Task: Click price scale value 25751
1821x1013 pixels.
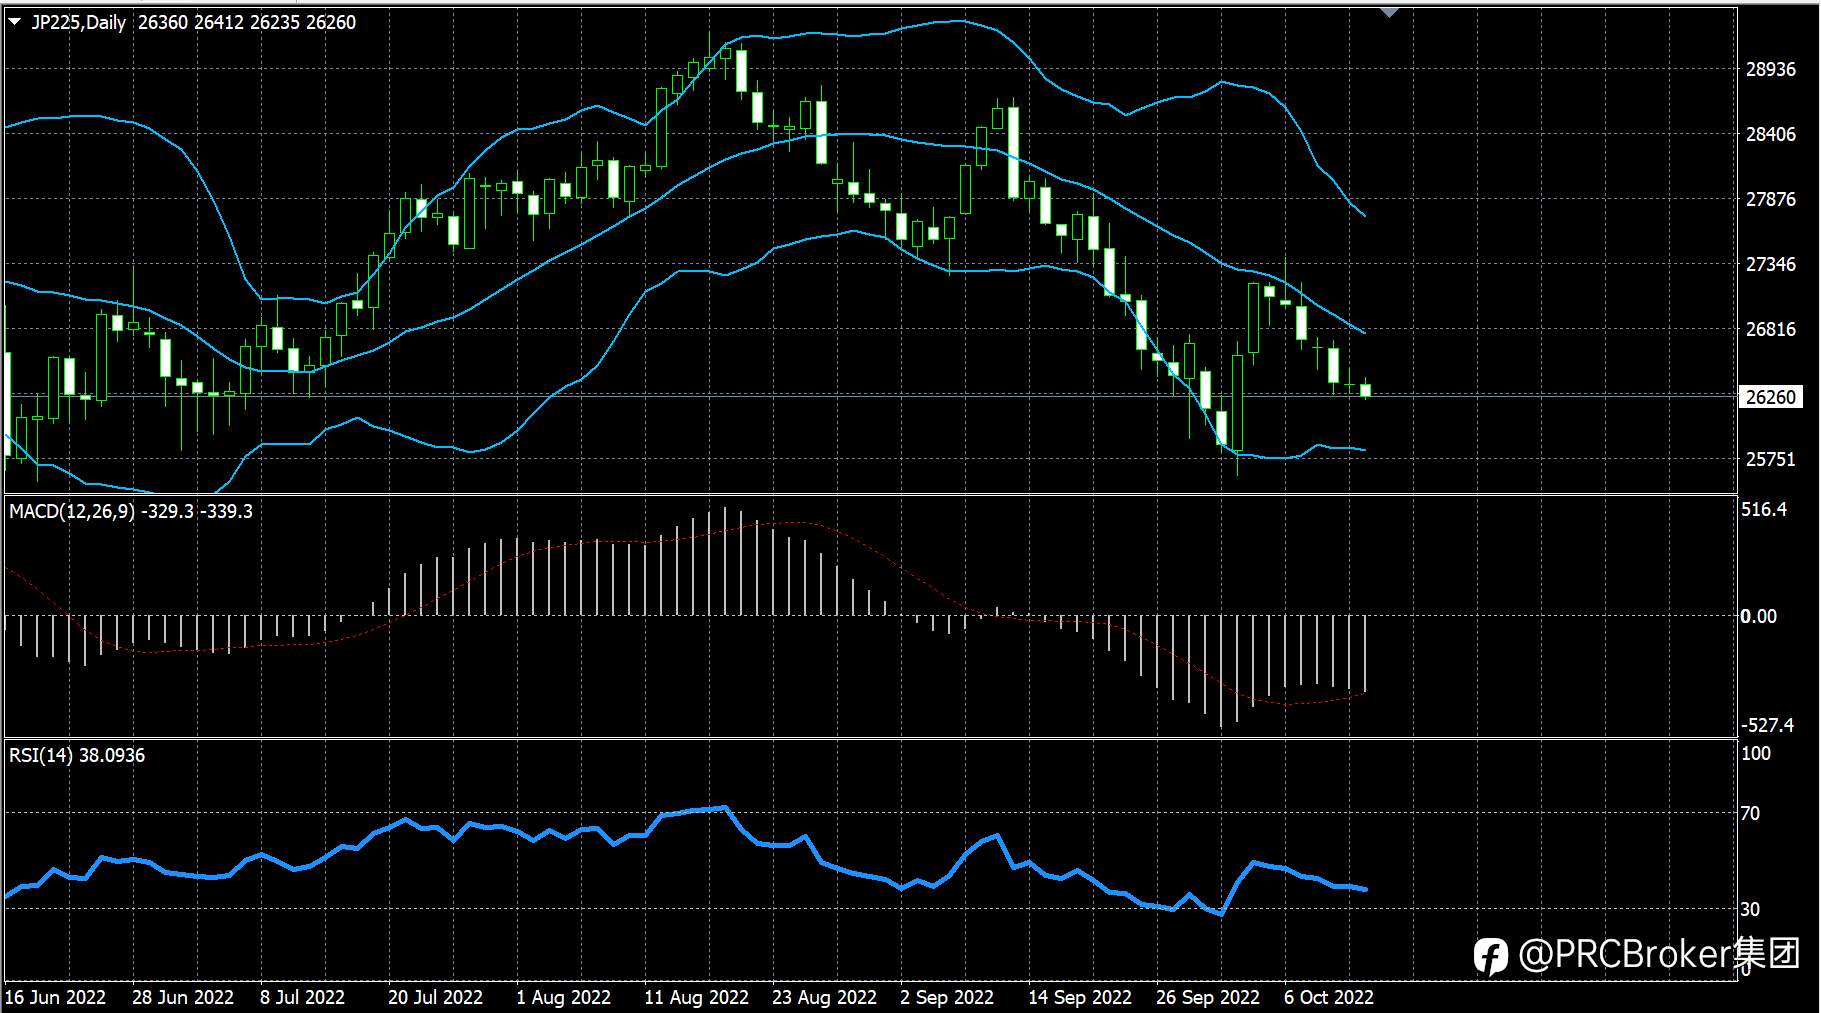Action: coord(1770,459)
